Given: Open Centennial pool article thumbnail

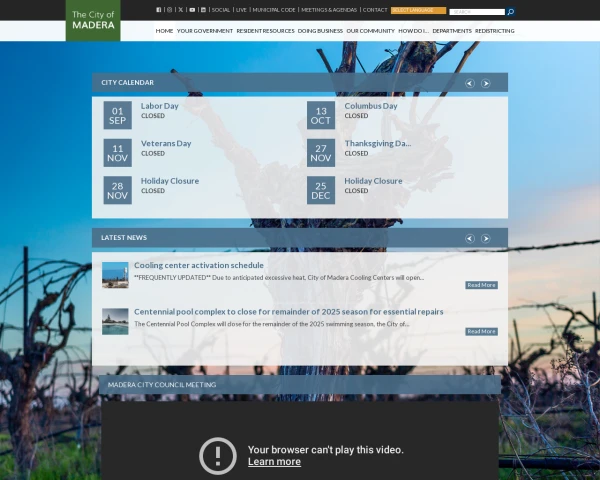Looking at the screenshot, I should [115, 322].
